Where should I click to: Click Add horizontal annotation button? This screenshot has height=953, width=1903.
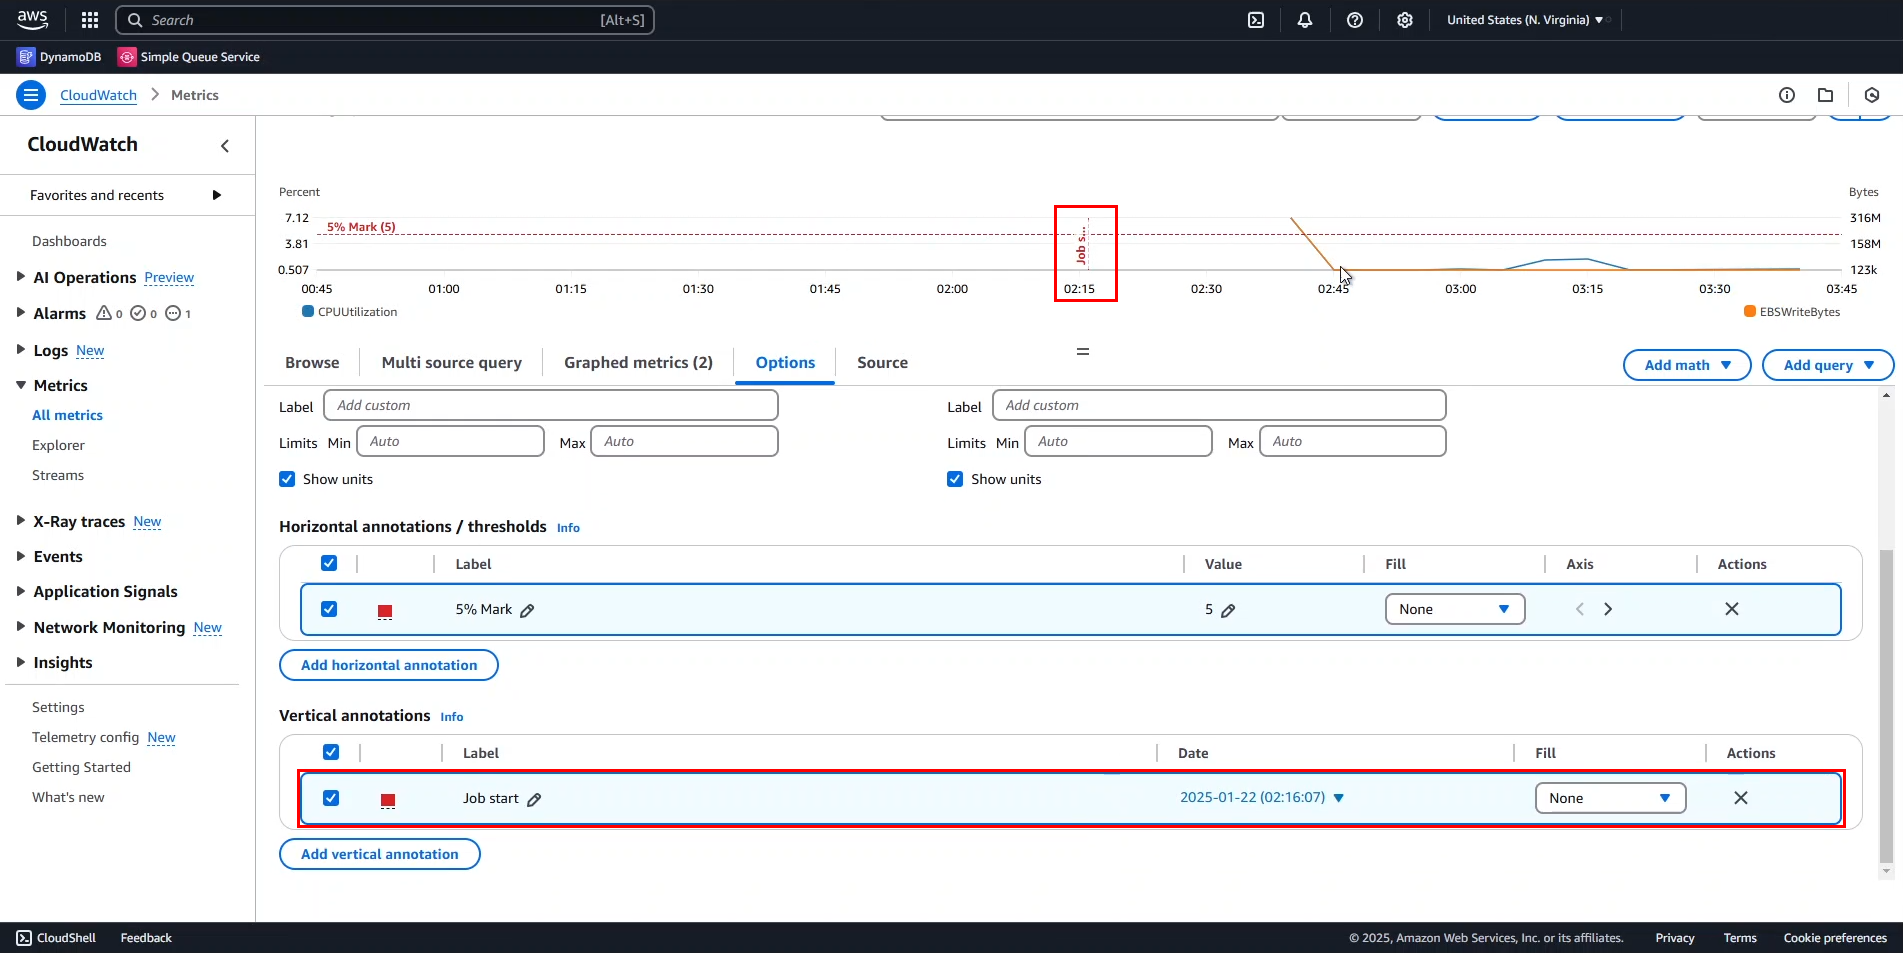coord(389,665)
